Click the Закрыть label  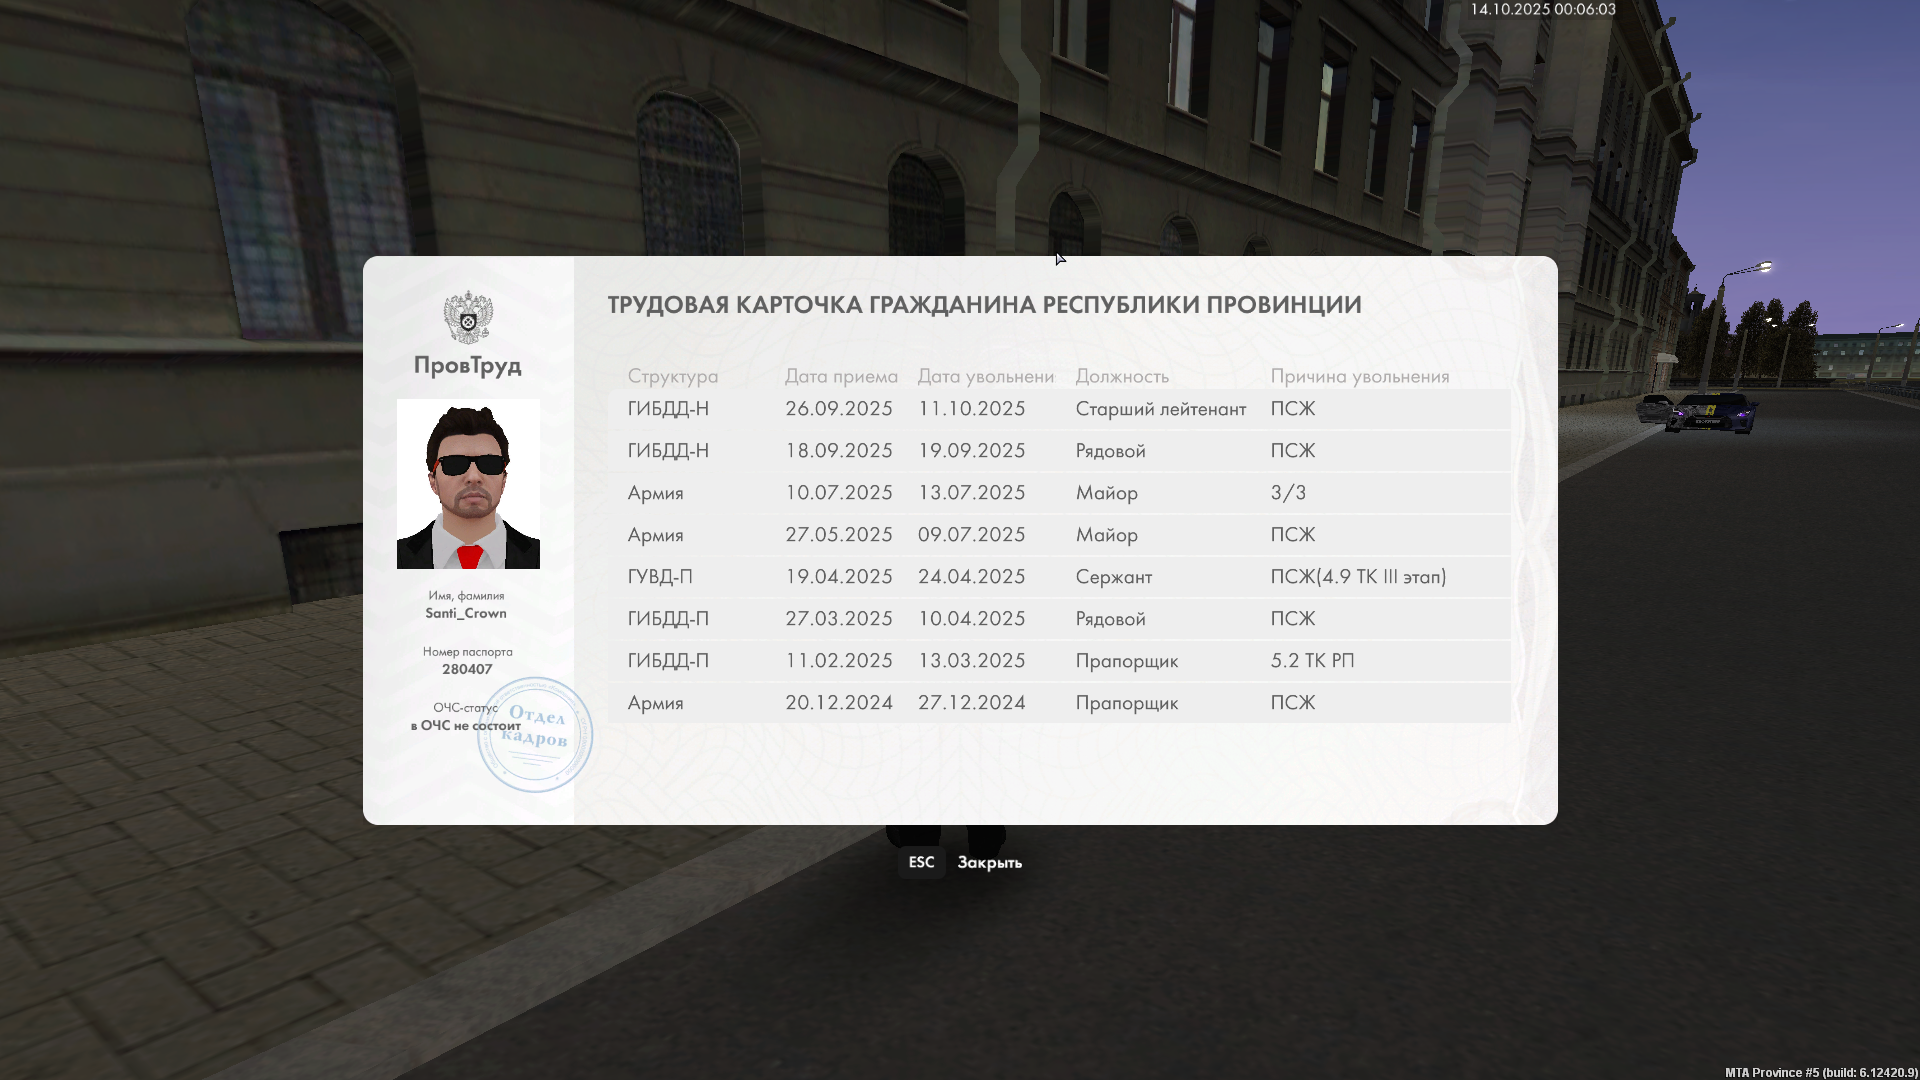(x=989, y=862)
